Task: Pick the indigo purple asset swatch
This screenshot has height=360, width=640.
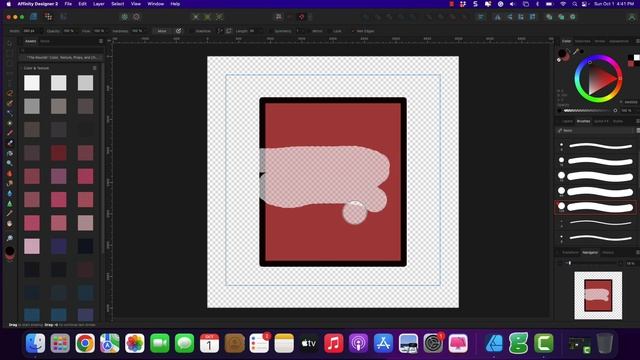Action: (59, 247)
